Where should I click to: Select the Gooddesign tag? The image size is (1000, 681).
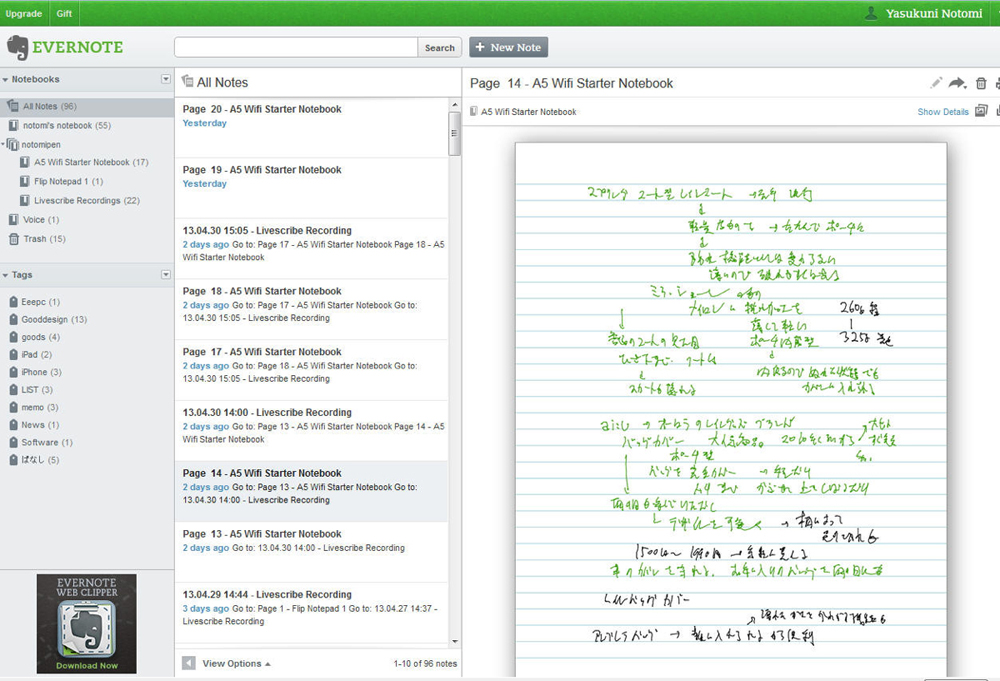pyautogui.click(x=47, y=319)
